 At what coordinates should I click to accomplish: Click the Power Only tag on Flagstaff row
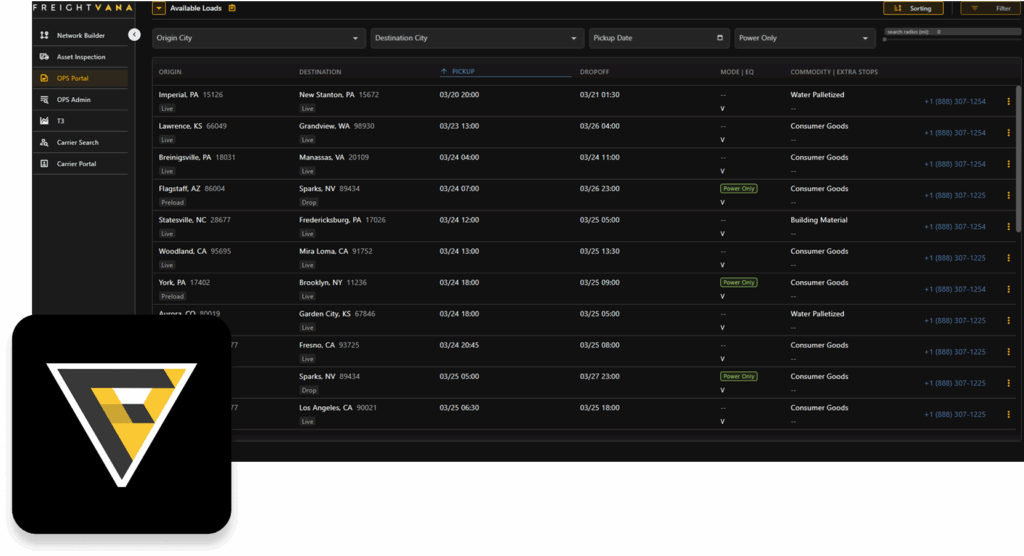click(739, 189)
